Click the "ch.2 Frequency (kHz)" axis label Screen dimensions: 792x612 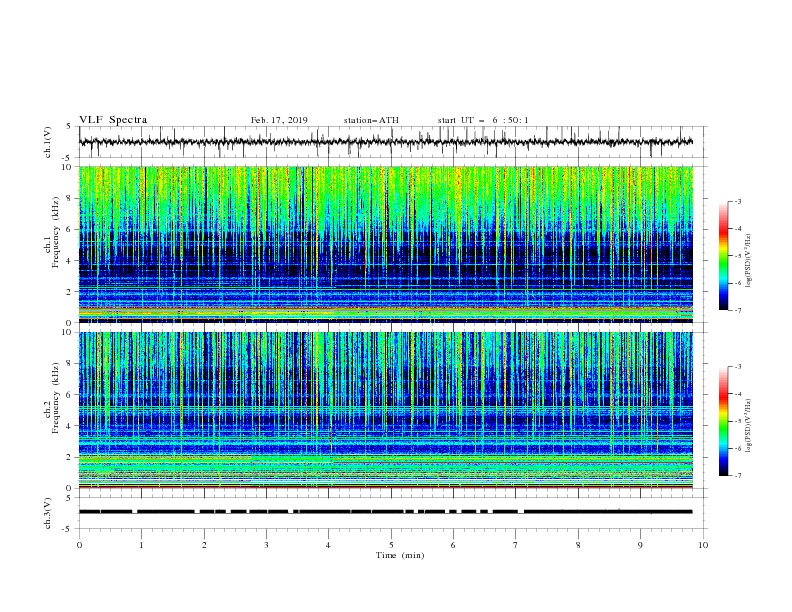(x=52, y=397)
